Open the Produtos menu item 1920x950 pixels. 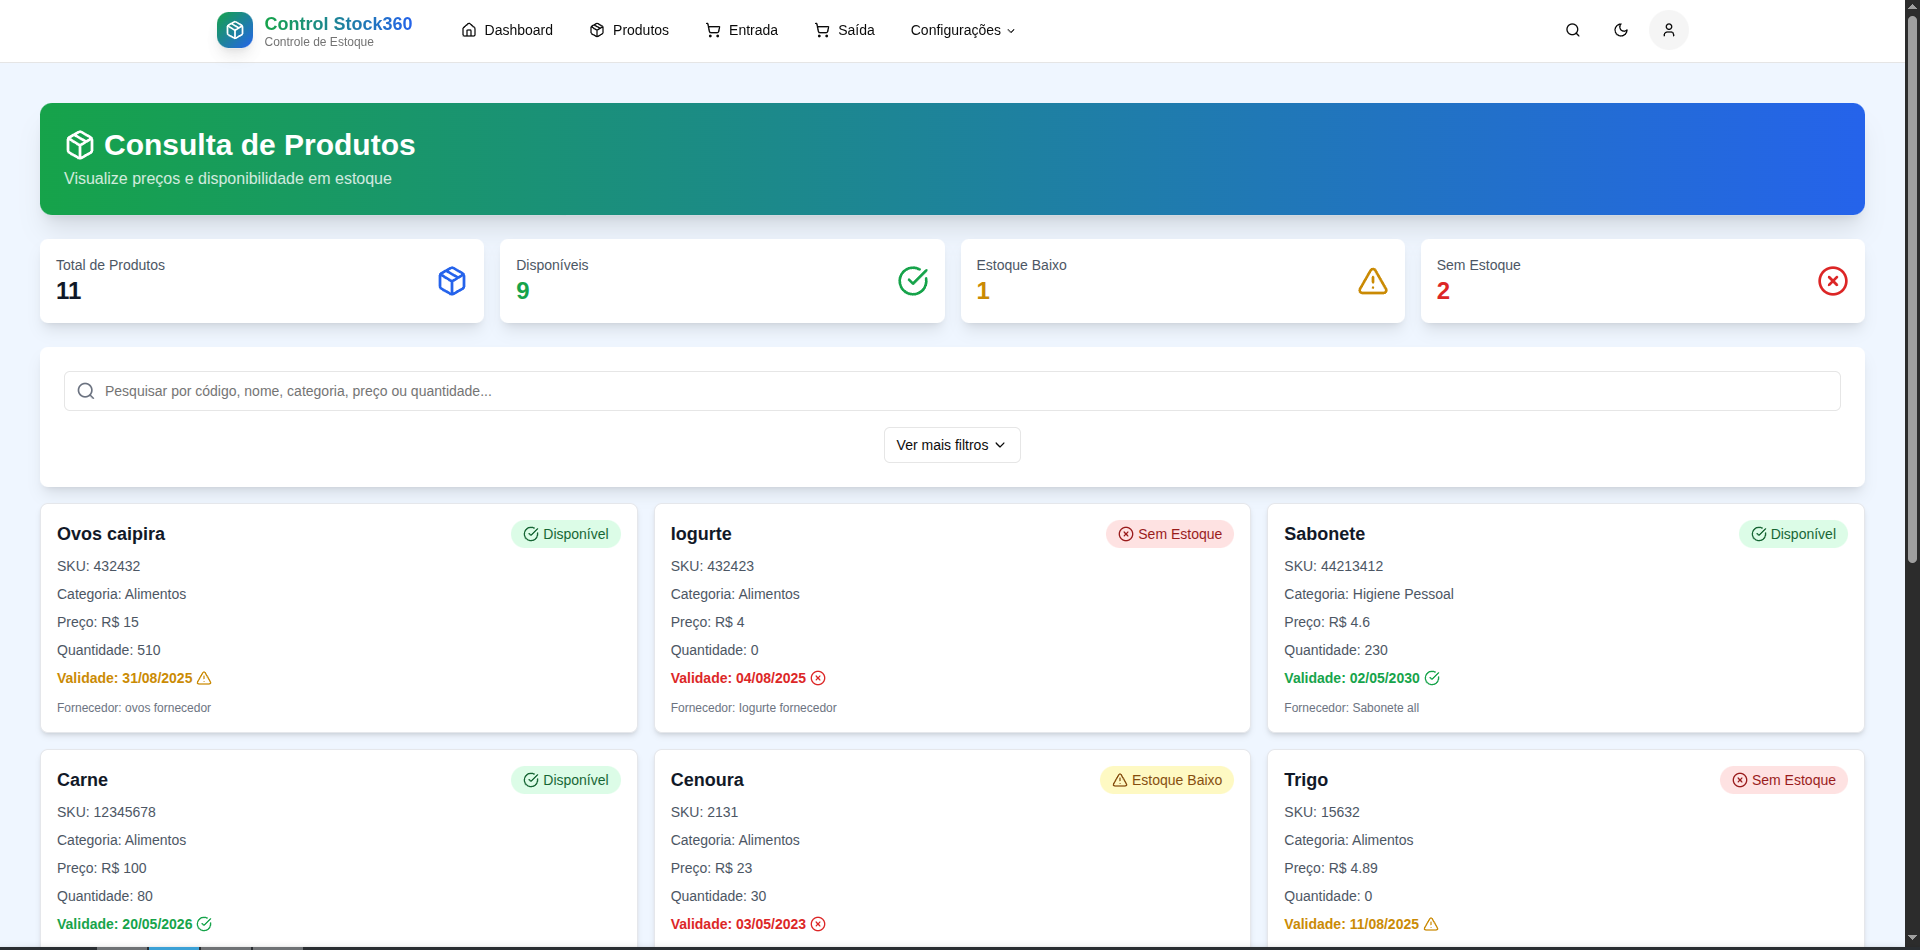629,30
